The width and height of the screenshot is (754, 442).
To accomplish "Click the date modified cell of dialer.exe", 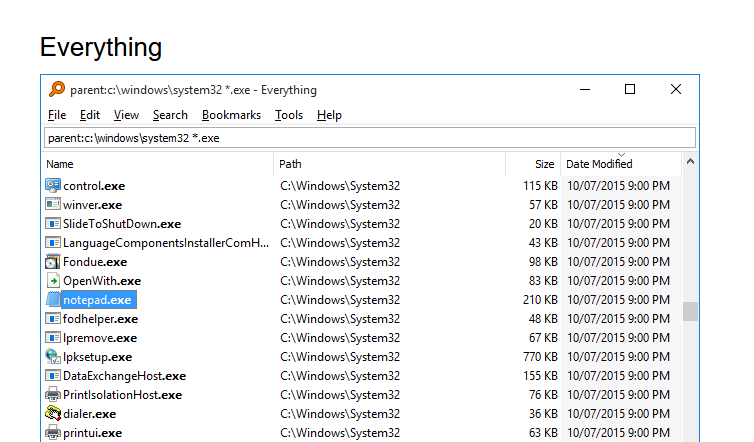I will pyautogui.click(x=618, y=414).
